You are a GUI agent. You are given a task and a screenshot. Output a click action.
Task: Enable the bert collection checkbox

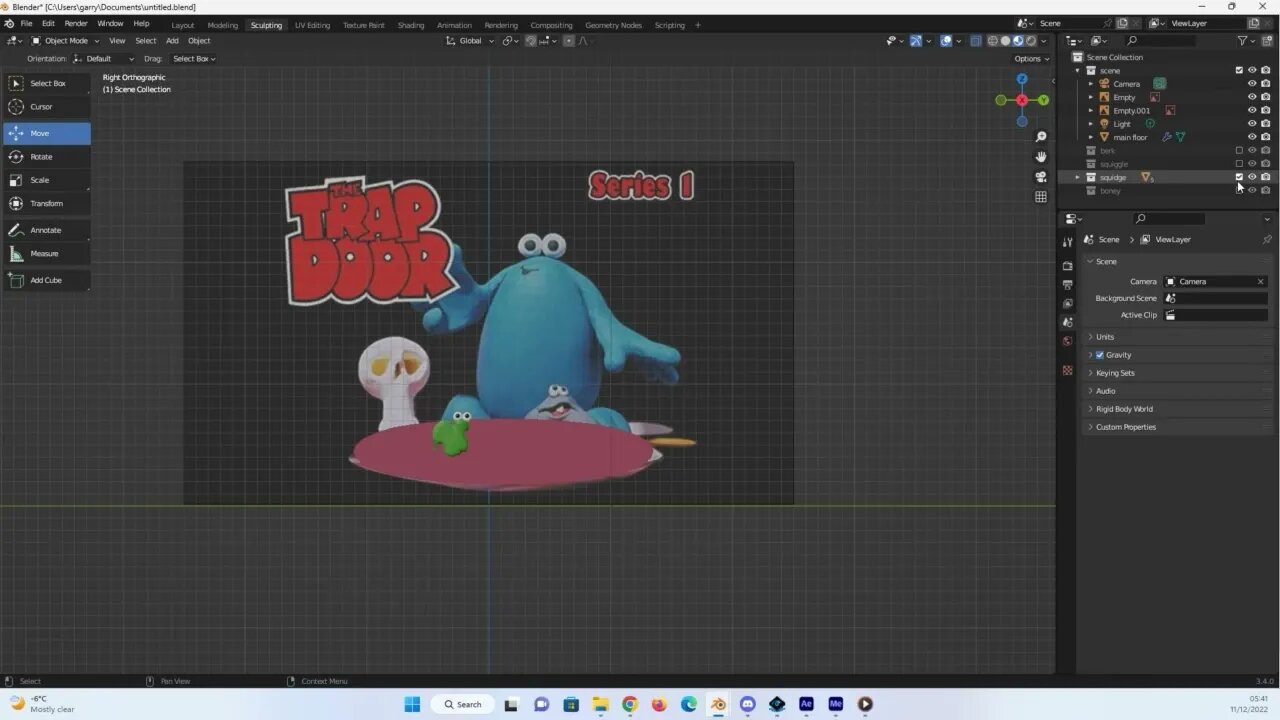pyautogui.click(x=1239, y=151)
